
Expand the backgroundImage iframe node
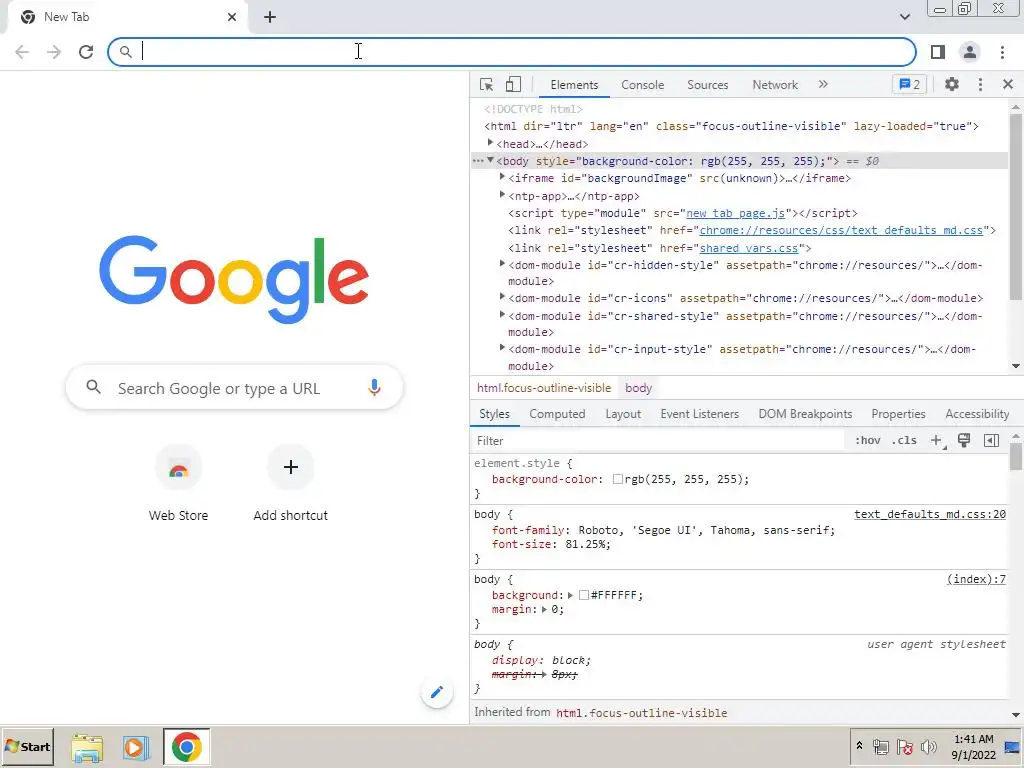[x=502, y=177]
